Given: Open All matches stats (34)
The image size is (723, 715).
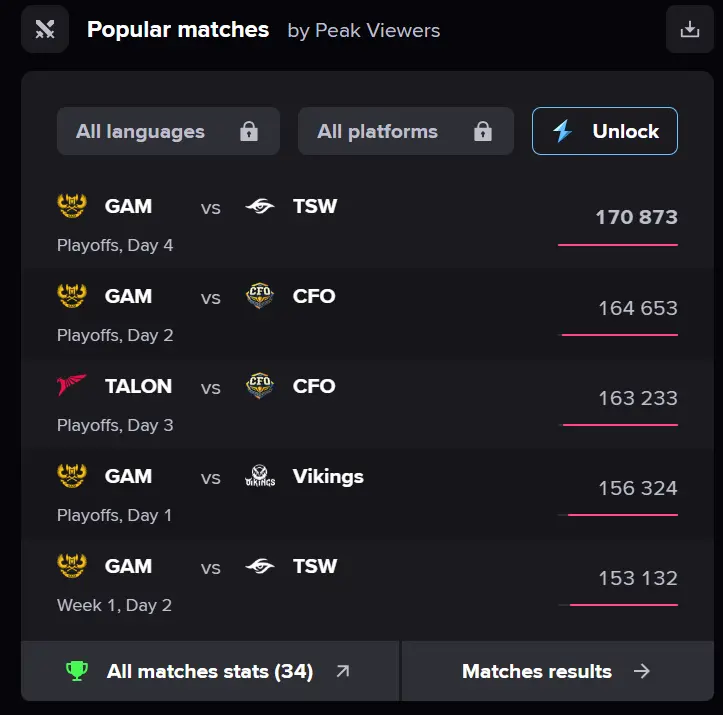Looking at the screenshot, I should (210, 671).
